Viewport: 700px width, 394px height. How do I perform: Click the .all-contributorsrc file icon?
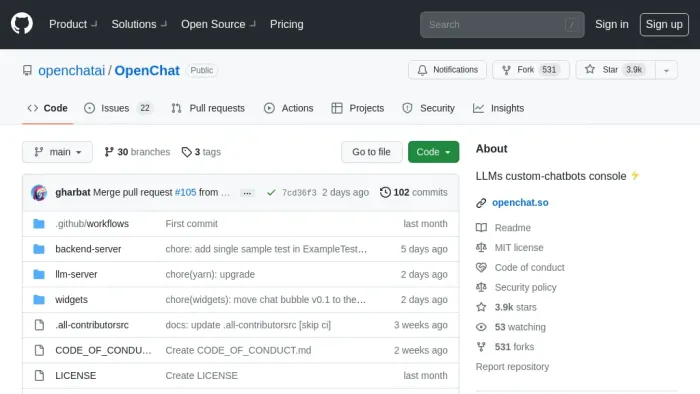39,325
